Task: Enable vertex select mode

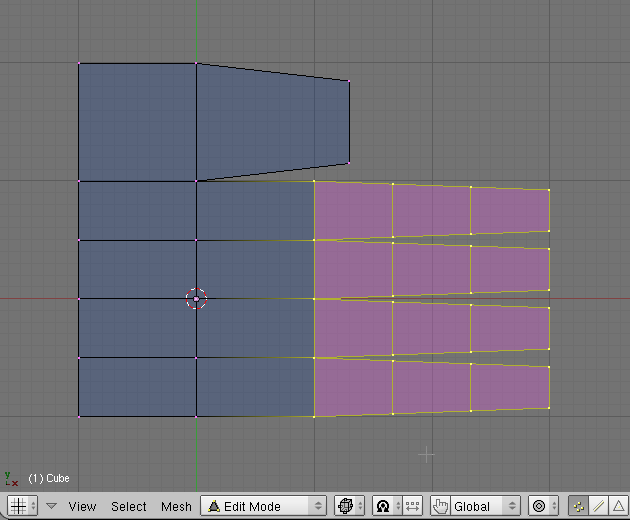Action: click(579, 506)
